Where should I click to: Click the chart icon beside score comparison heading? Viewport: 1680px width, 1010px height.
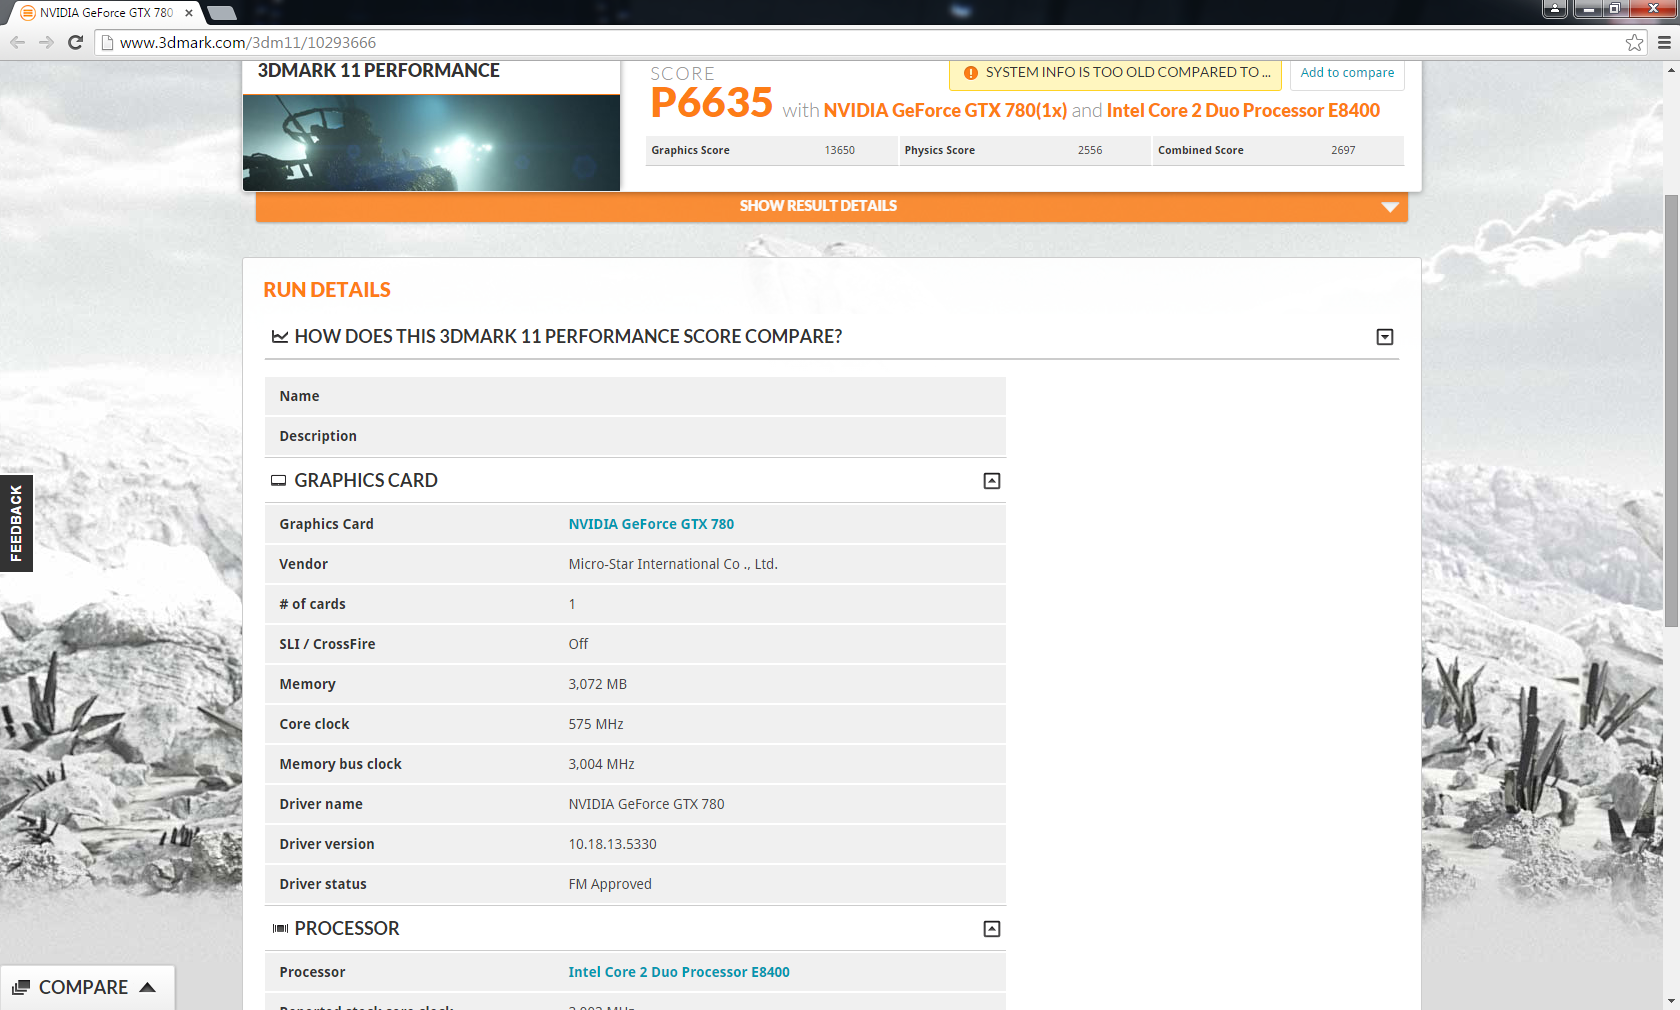(280, 337)
